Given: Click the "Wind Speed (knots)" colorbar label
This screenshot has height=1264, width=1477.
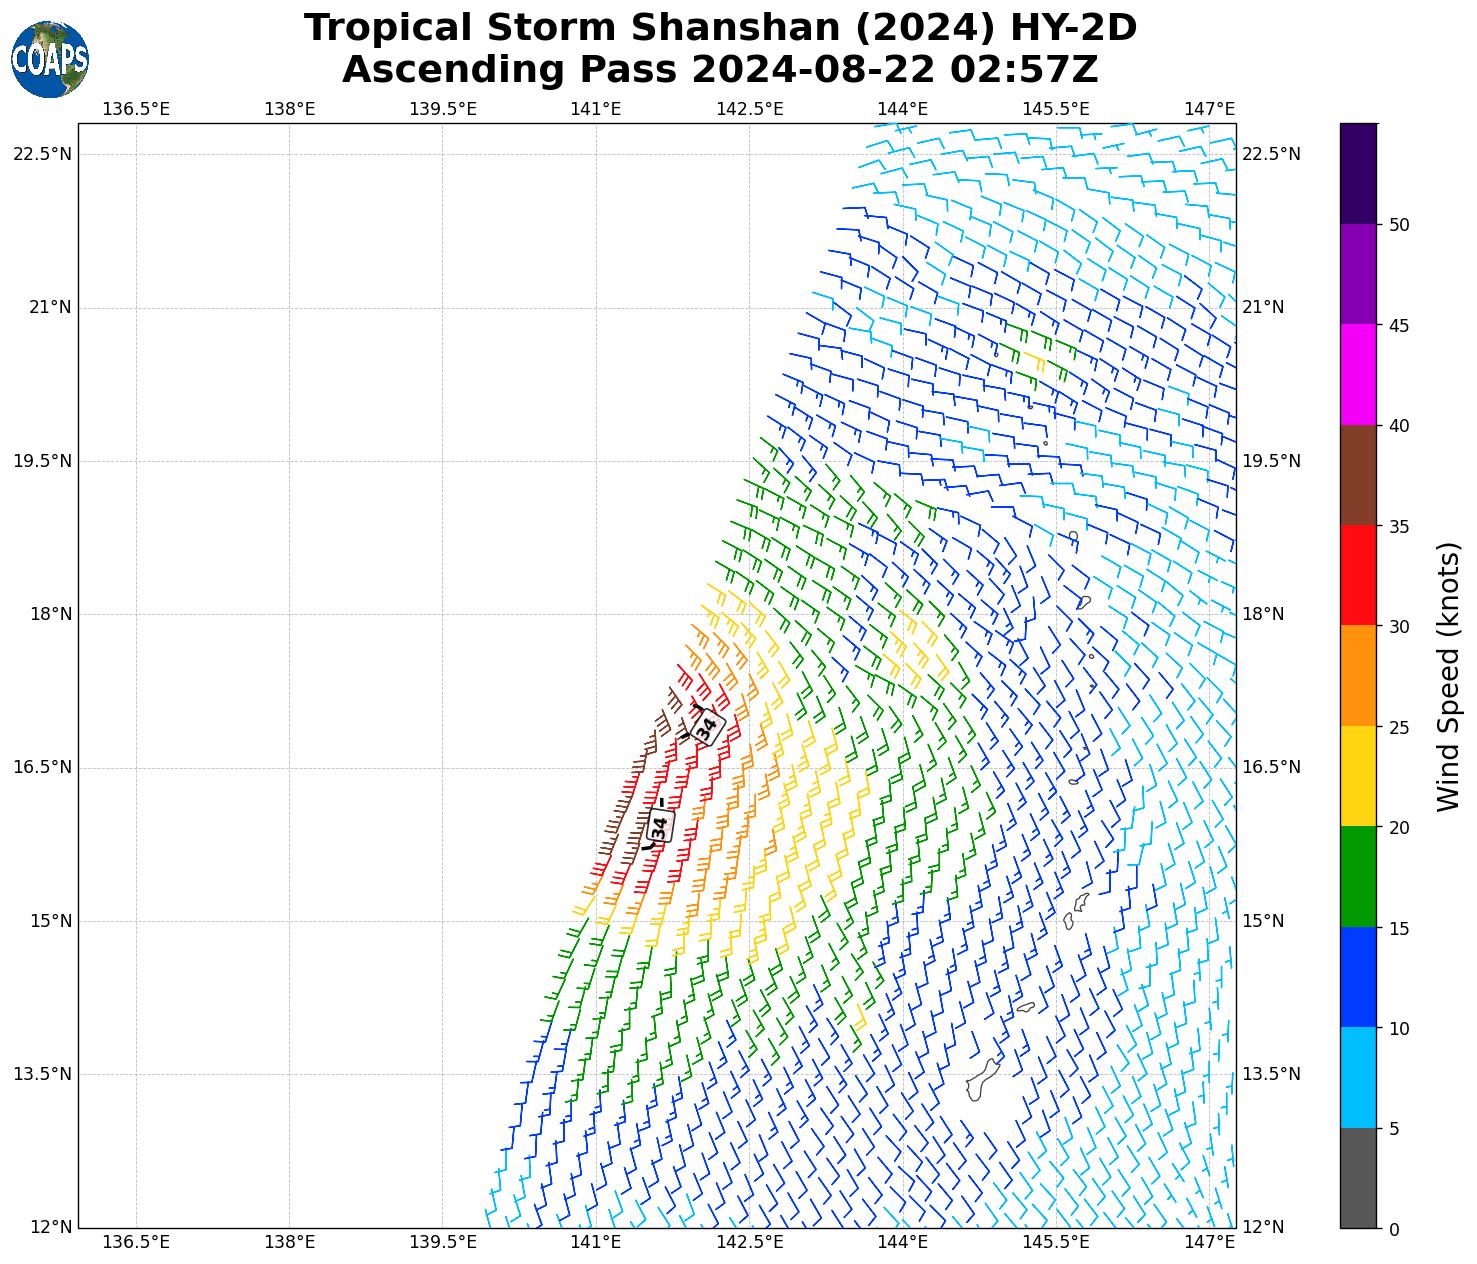Looking at the screenshot, I should click(x=1447, y=676).
